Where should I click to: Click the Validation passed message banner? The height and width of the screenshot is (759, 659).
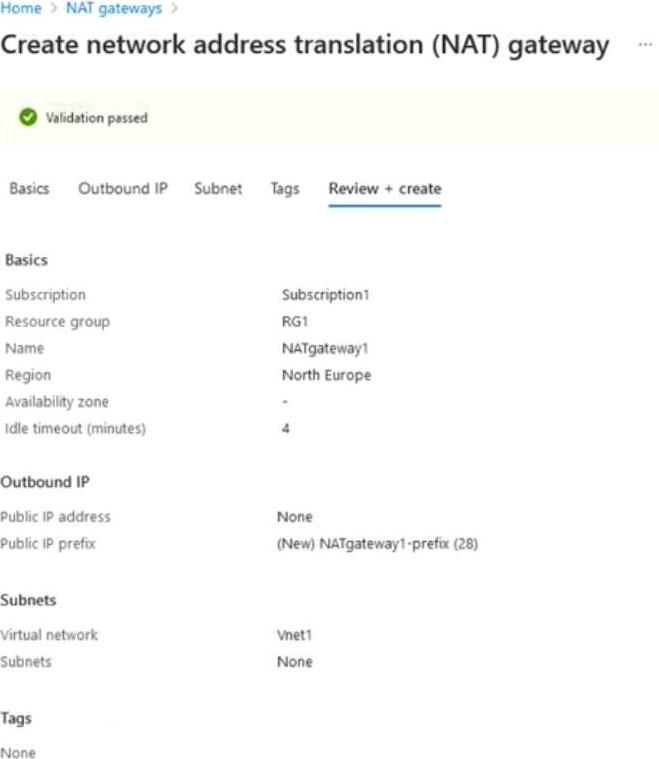click(329, 118)
